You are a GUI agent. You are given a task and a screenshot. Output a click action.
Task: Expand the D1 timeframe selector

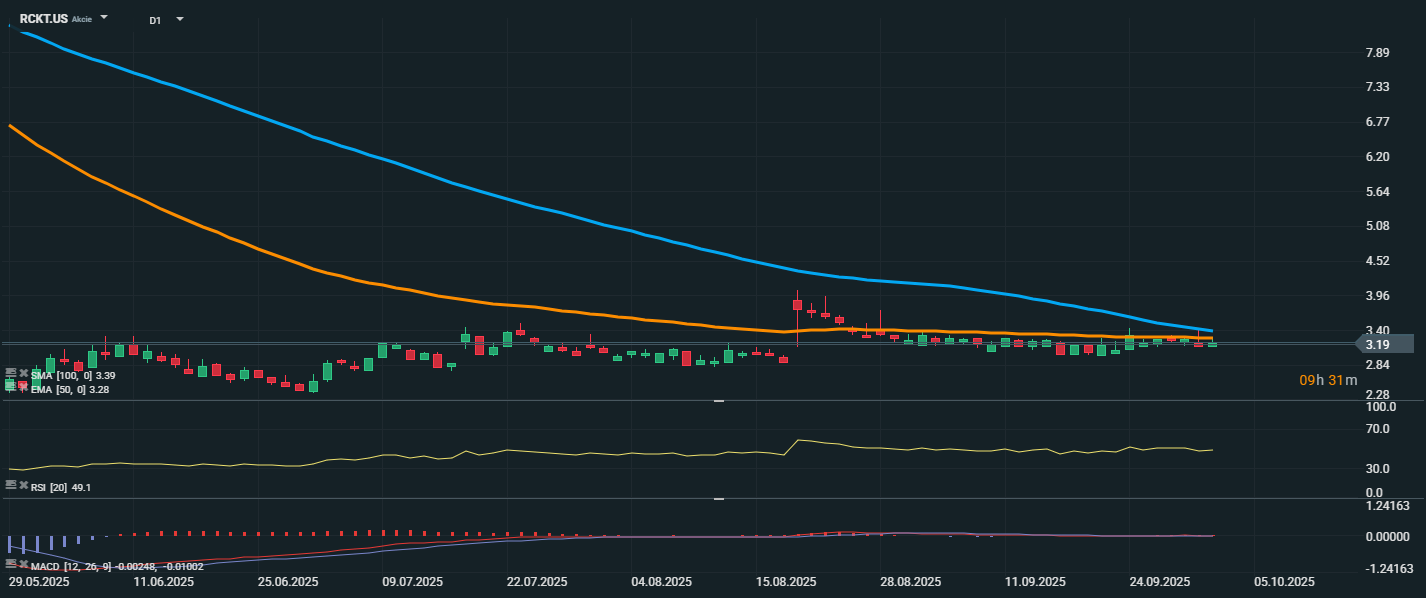[180, 19]
